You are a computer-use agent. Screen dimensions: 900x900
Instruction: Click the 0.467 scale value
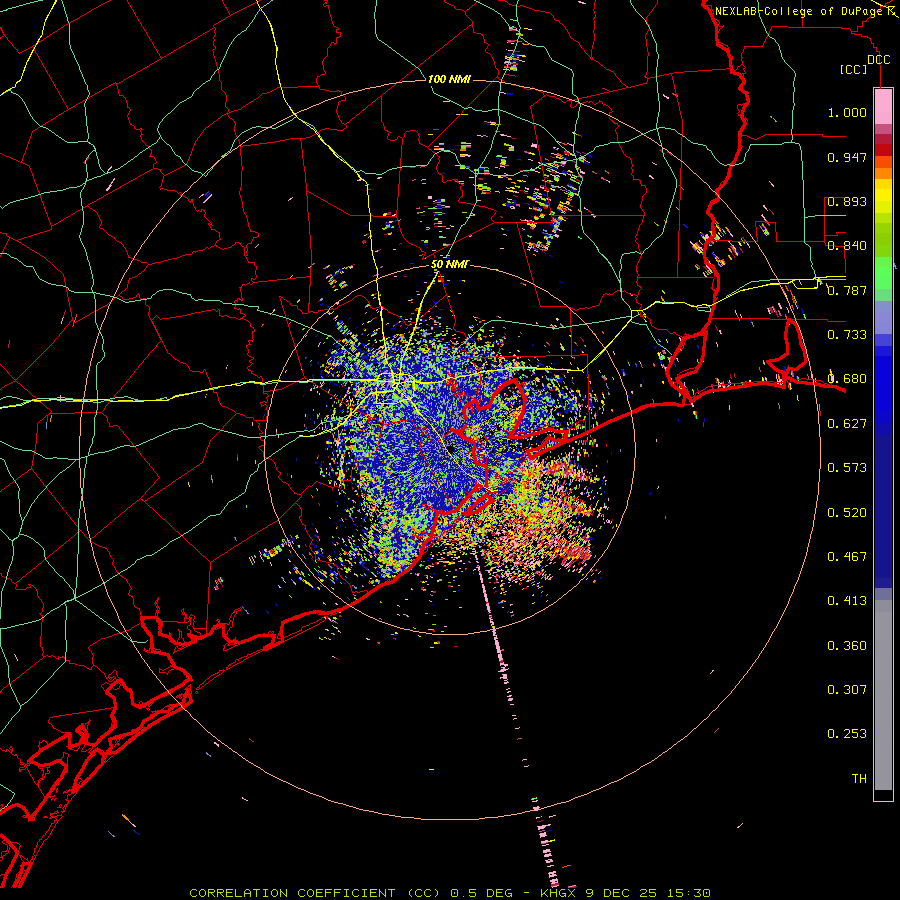tap(847, 557)
